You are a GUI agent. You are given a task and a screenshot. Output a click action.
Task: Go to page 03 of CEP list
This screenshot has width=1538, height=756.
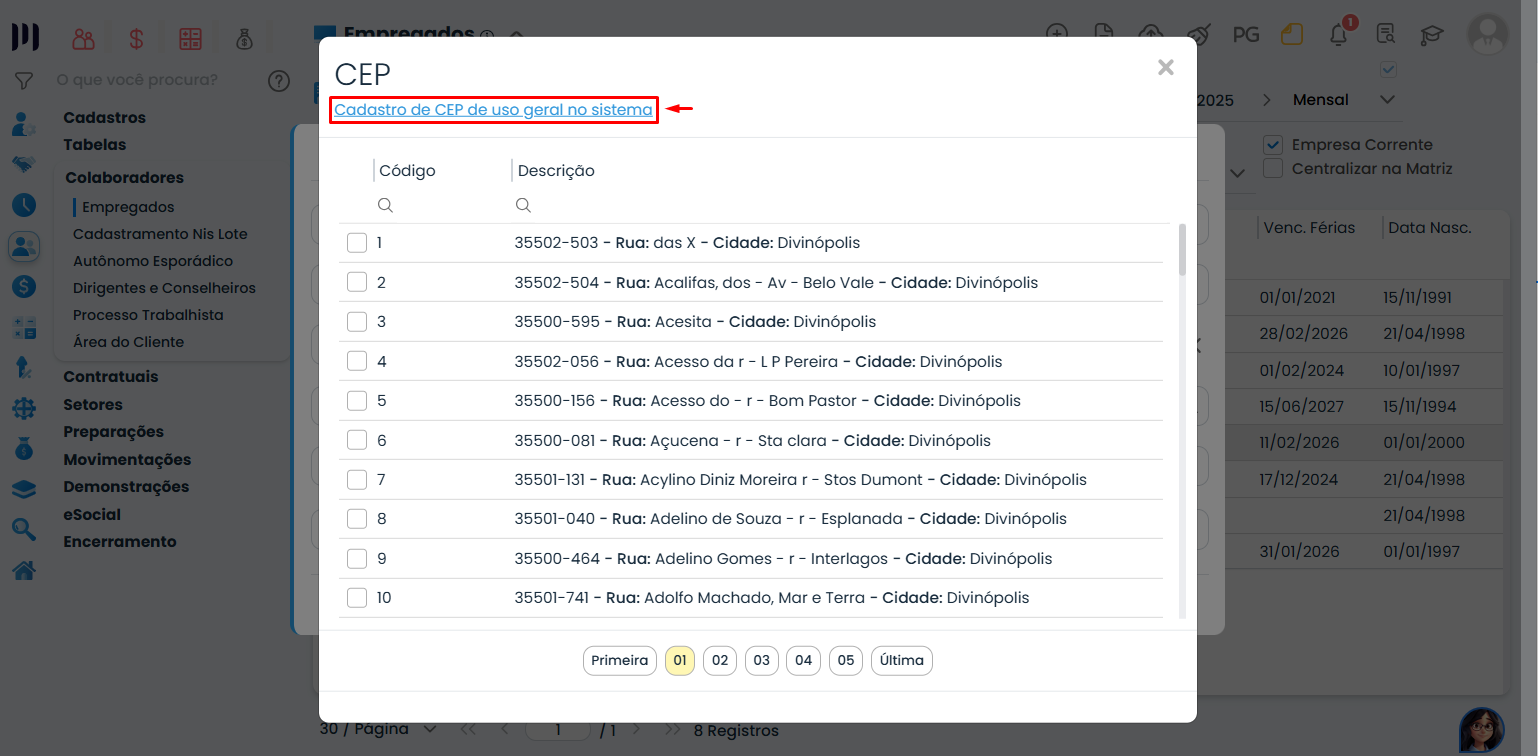pos(762,661)
